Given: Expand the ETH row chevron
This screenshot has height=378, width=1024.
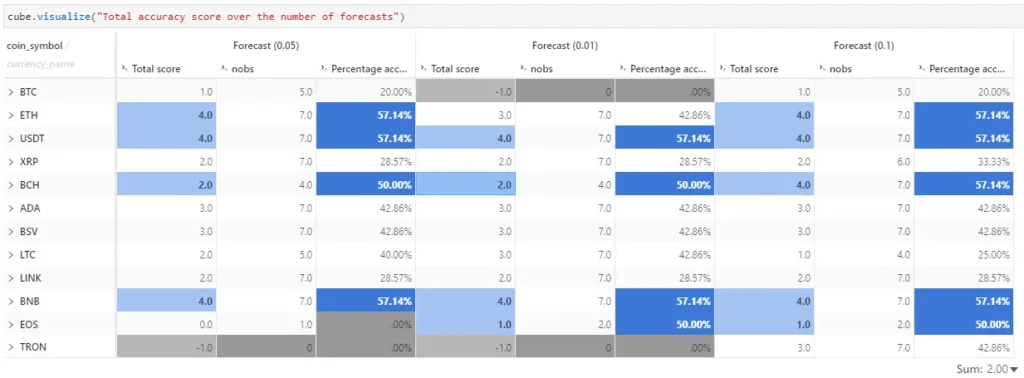Looking at the screenshot, I should click(x=11, y=116).
